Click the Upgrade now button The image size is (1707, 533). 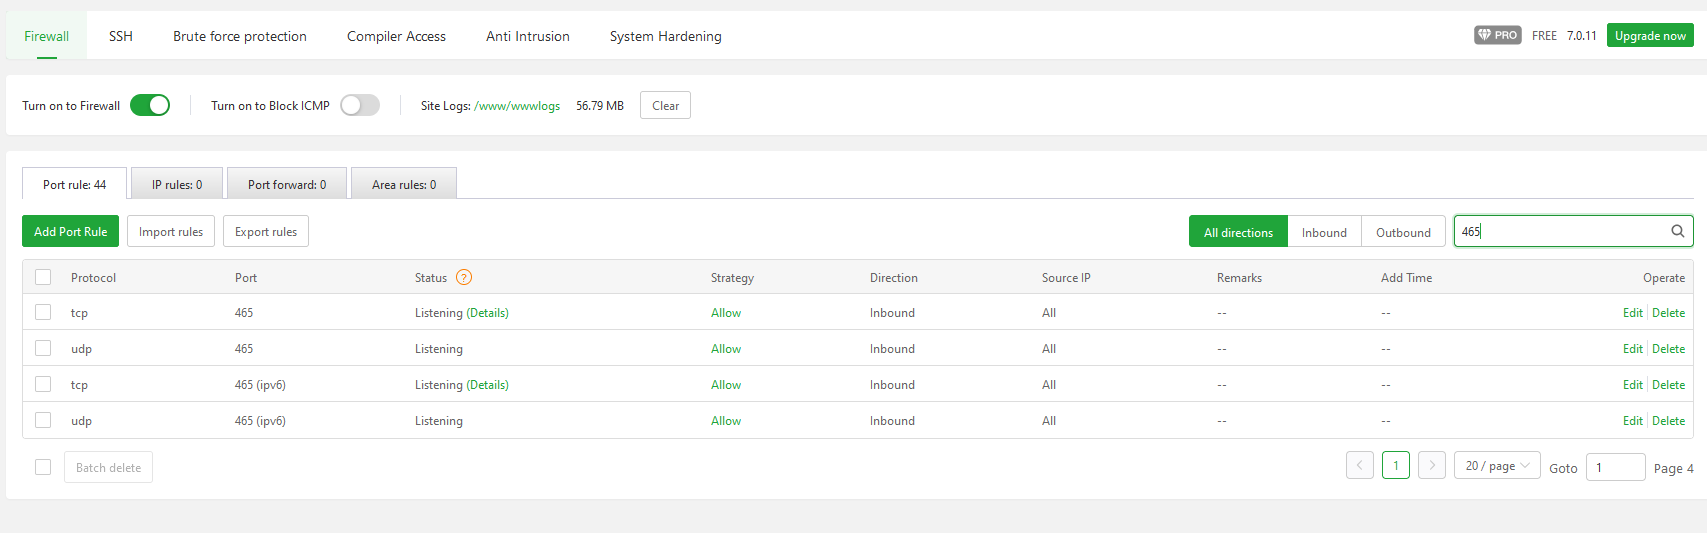point(1650,35)
